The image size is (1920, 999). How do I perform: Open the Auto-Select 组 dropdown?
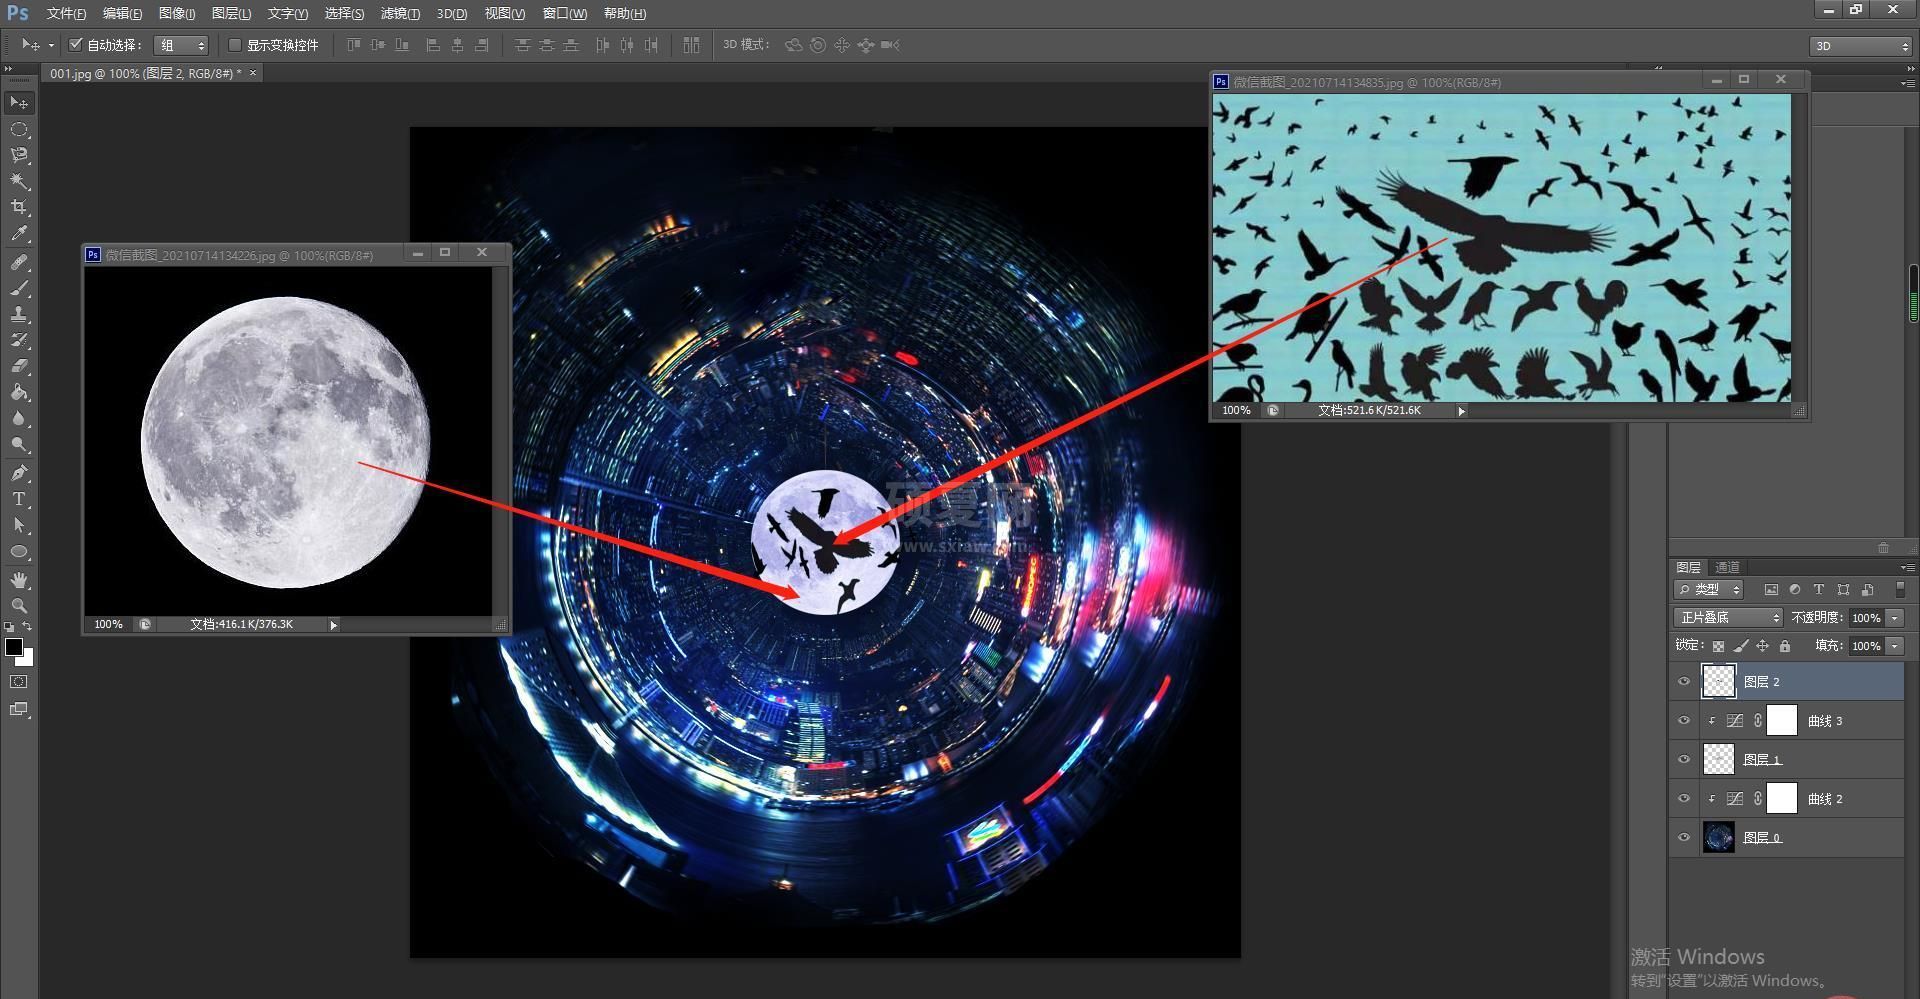click(181, 45)
